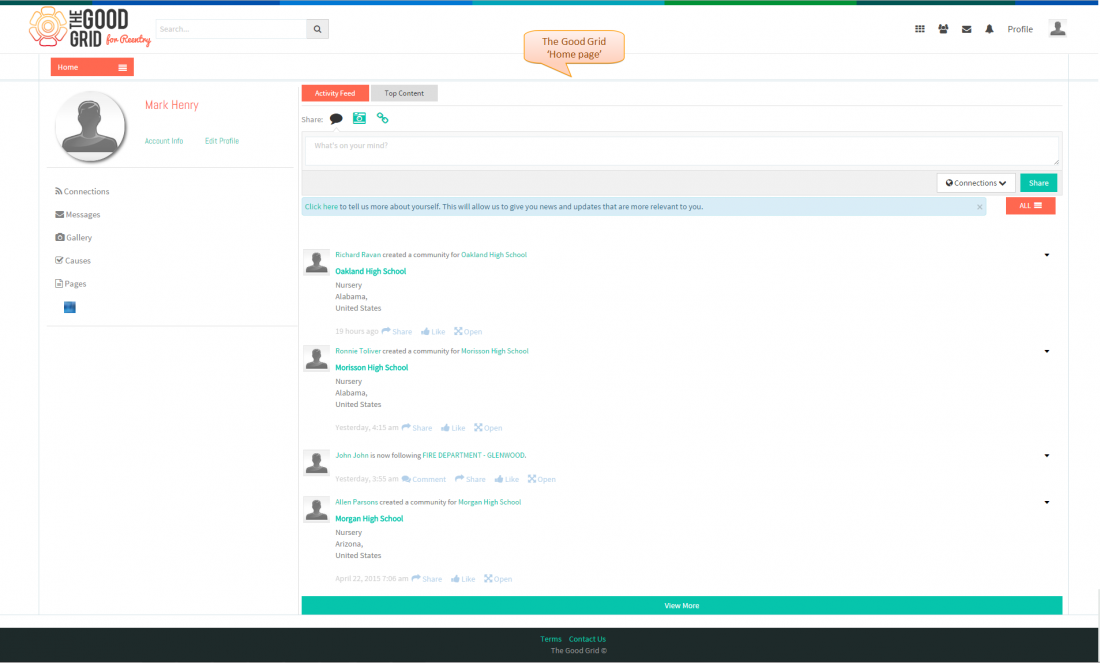Expand options arrow on Richard Ravan's post
The height and width of the screenshot is (663, 1100).
1047,255
